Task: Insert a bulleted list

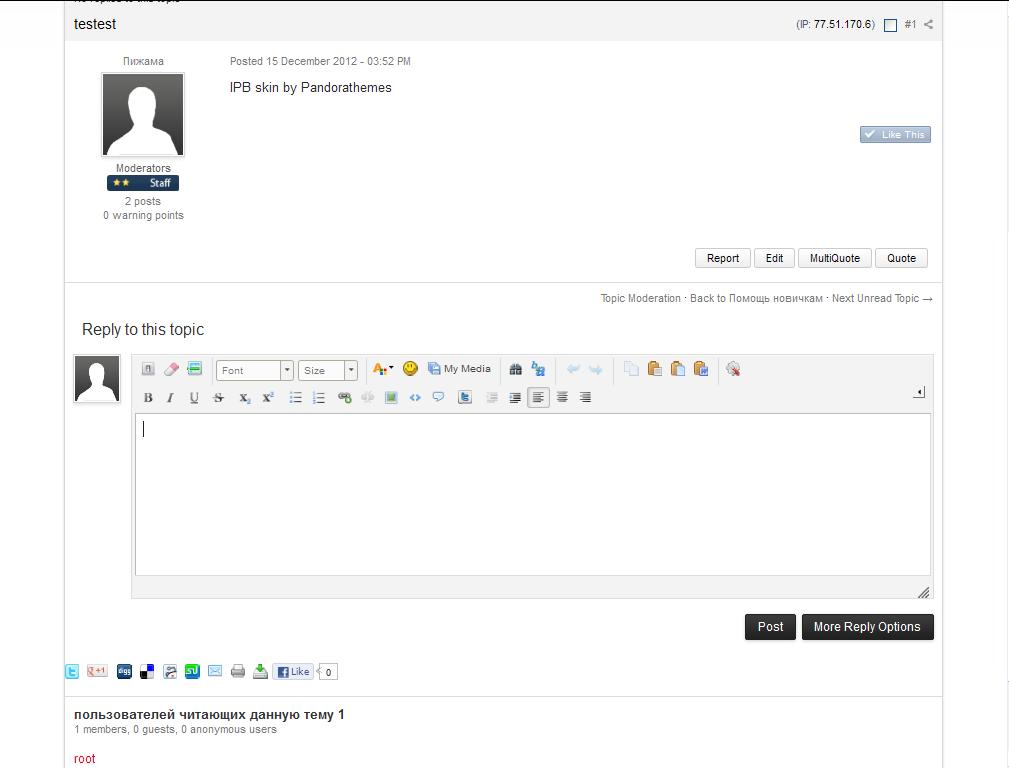Action: click(x=296, y=398)
